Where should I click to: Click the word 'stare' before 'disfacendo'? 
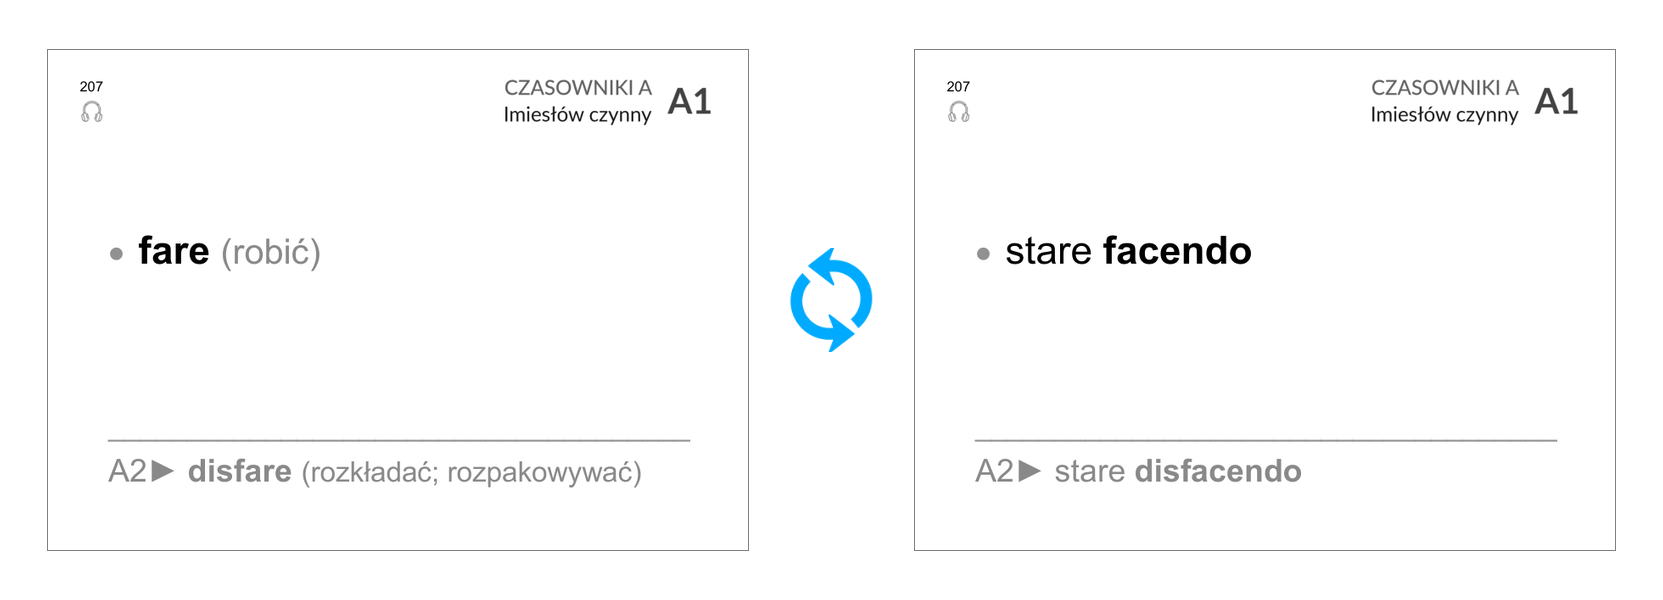pyautogui.click(x=1090, y=471)
